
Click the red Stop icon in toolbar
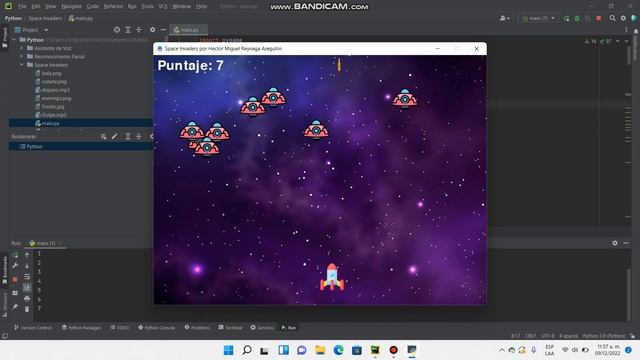point(599,18)
